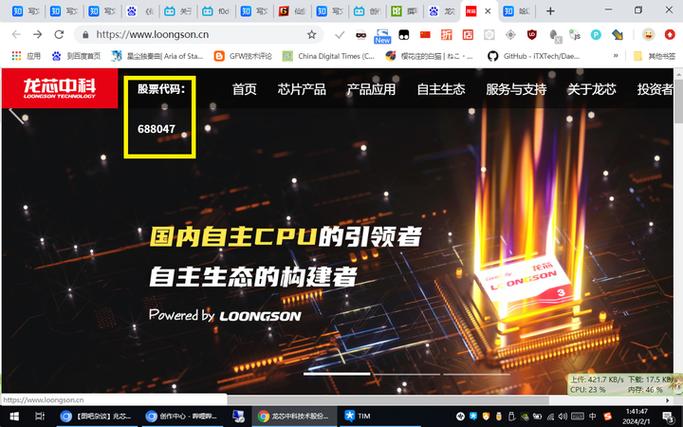This screenshot has width=683, height=427.
Task: Open the Windows notification center icon
Action: pos(667,417)
